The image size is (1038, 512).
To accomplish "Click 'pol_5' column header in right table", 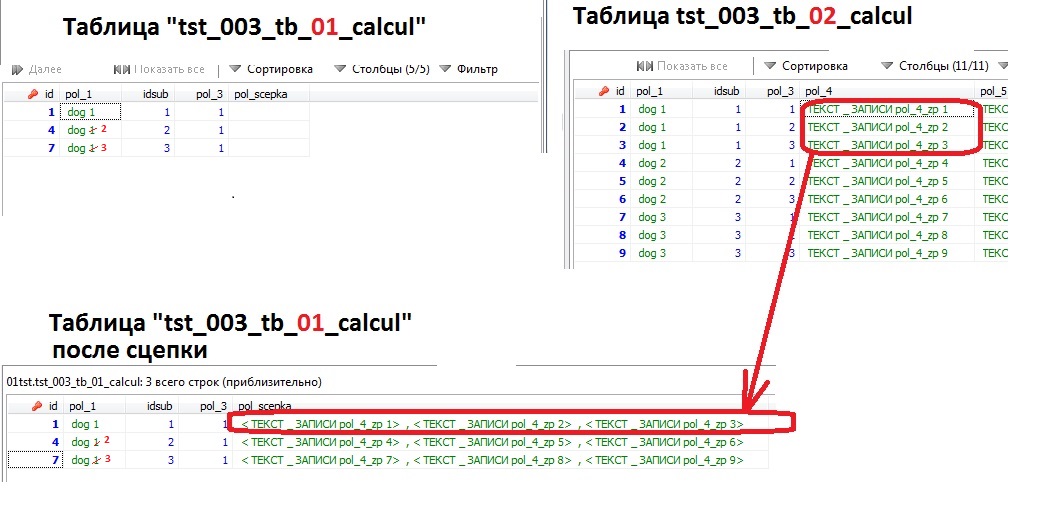I will (x=994, y=91).
